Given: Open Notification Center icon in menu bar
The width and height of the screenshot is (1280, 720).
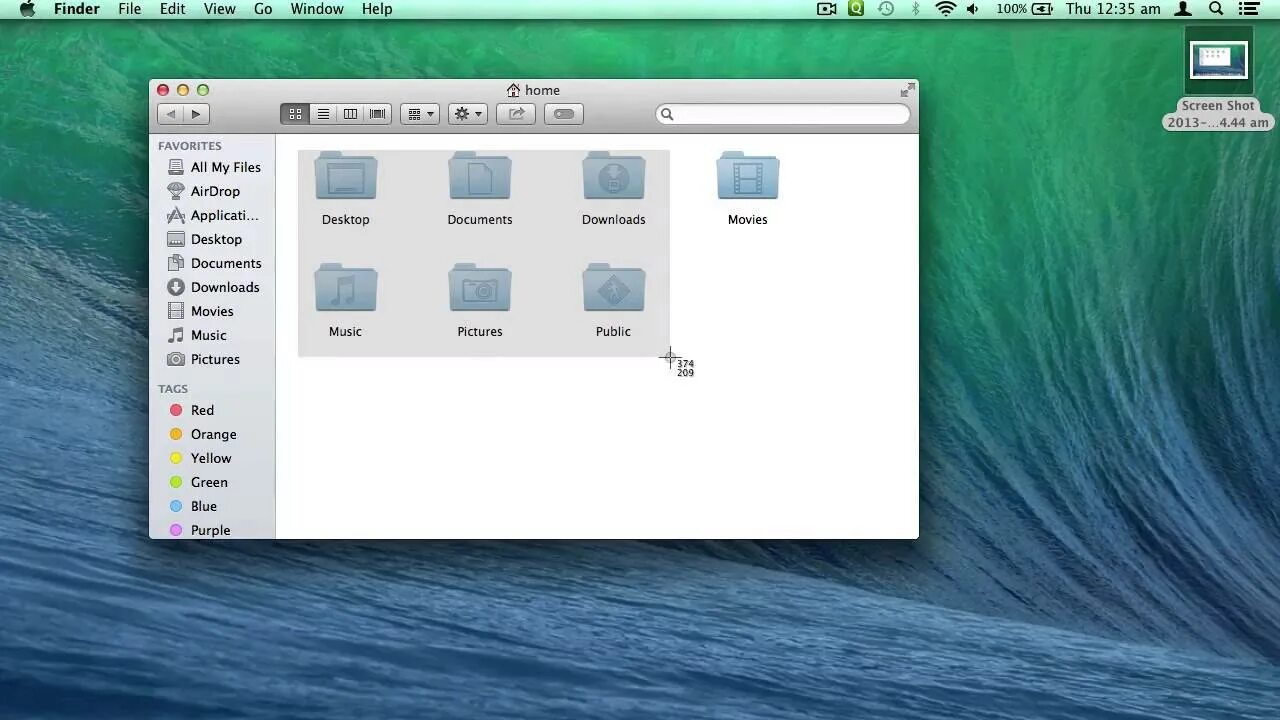Looking at the screenshot, I should 1249,9.
